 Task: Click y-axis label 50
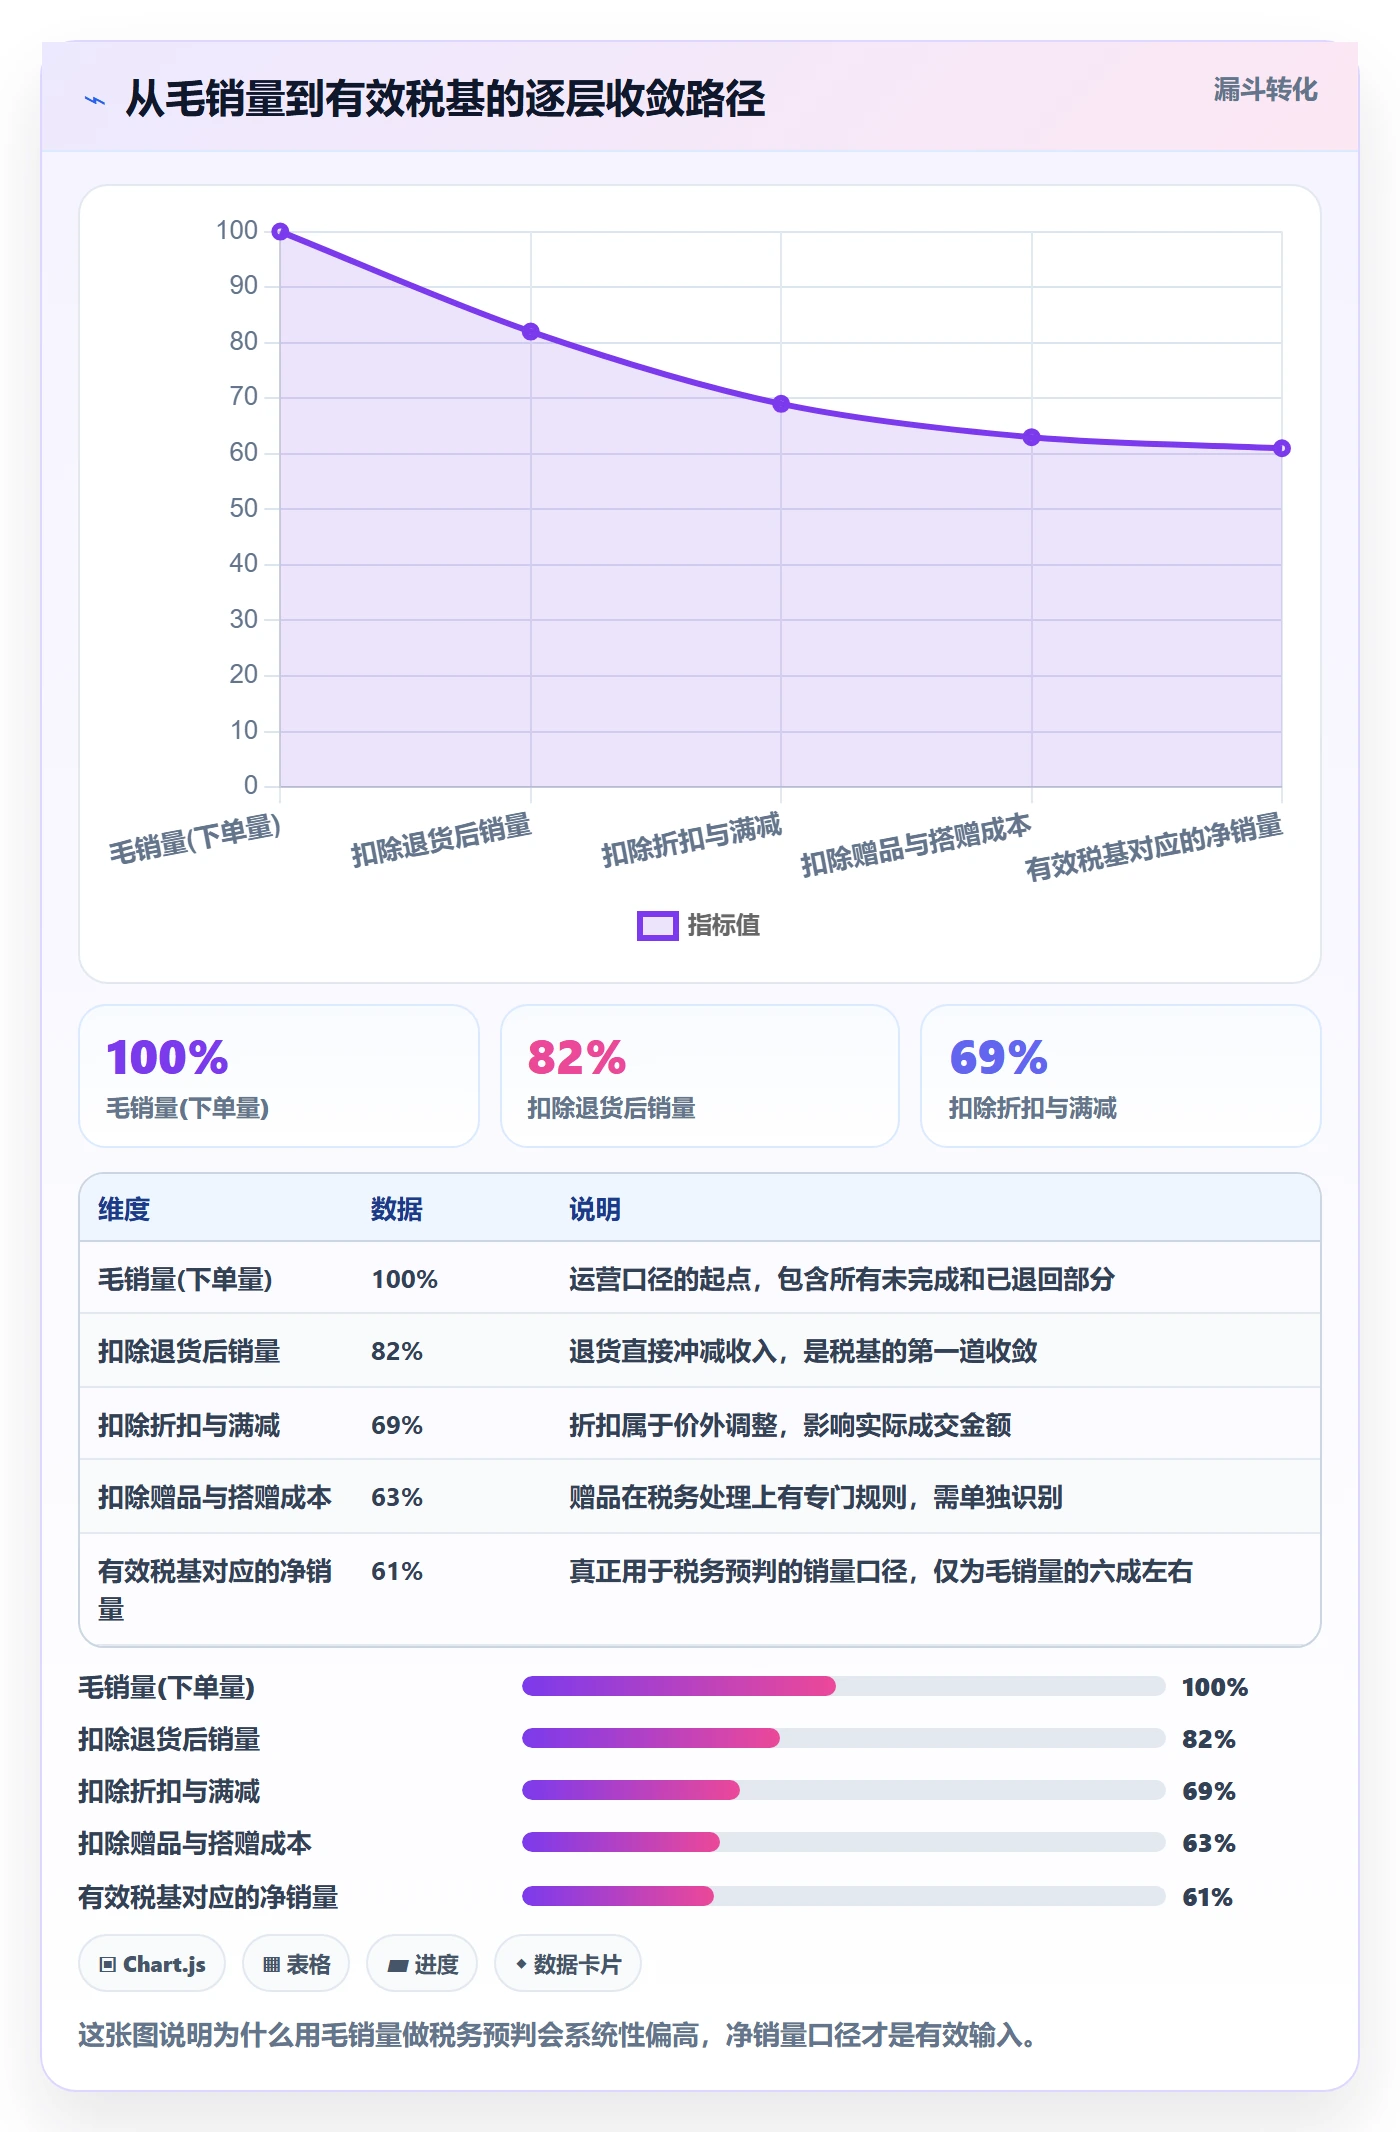click(244, 509)
